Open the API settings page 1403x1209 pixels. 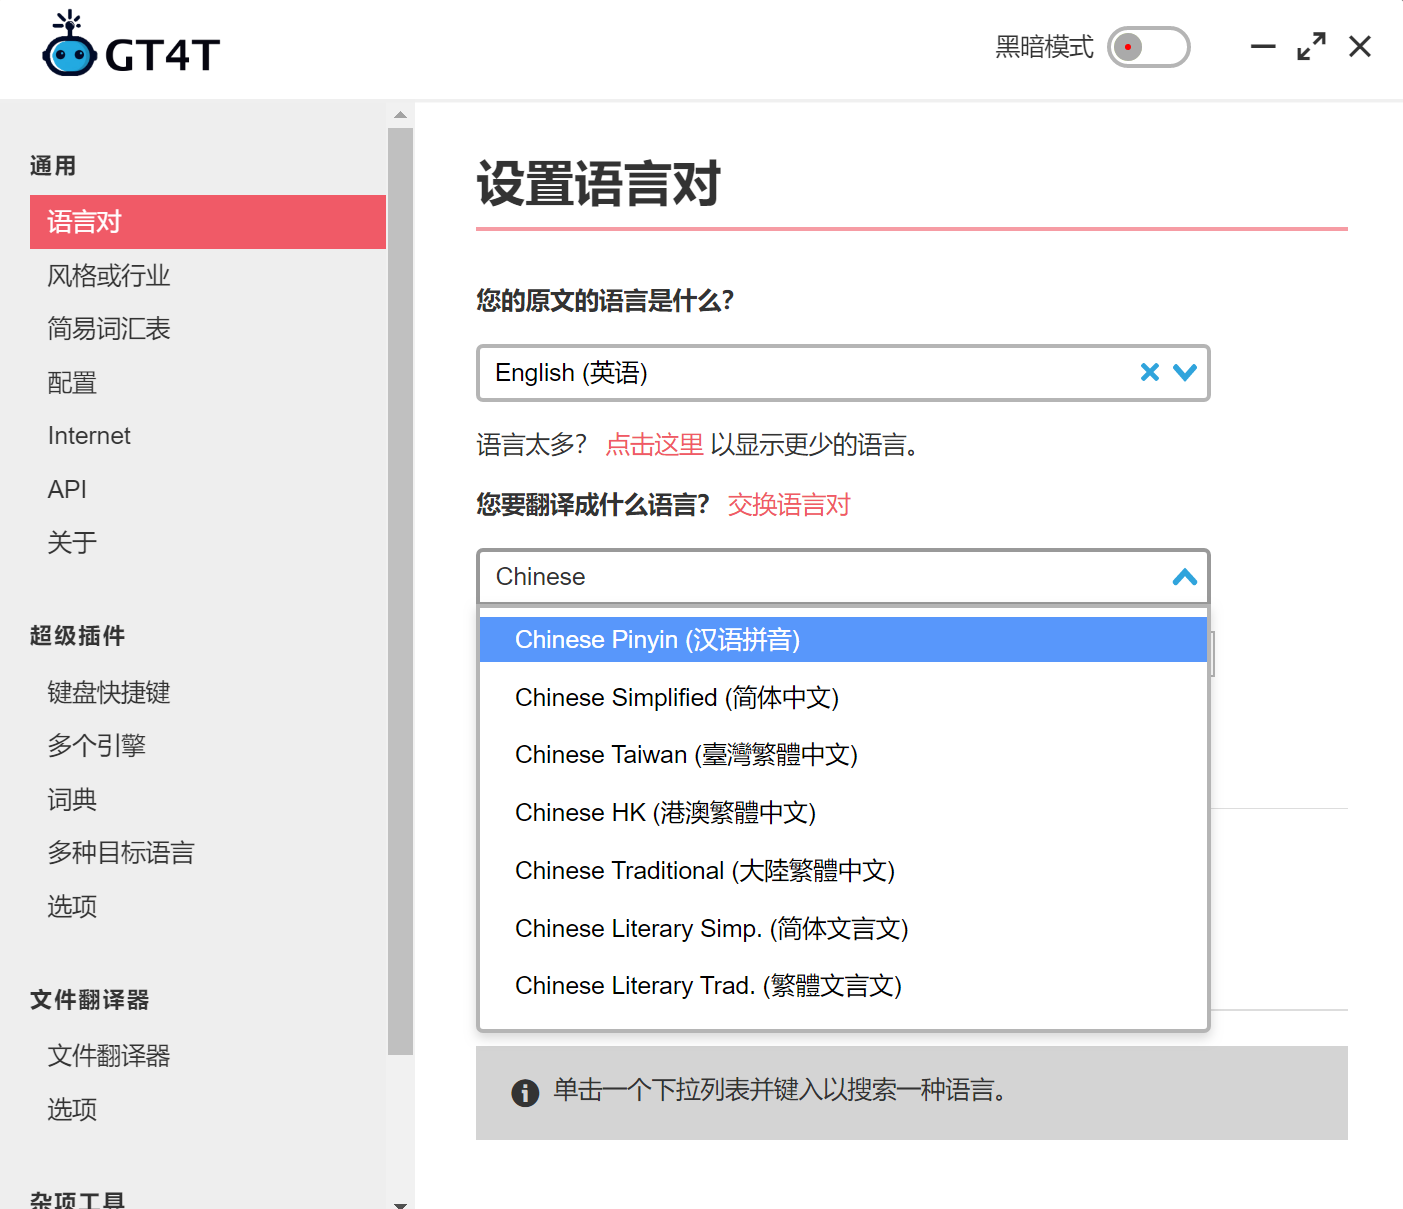(66, 489)
